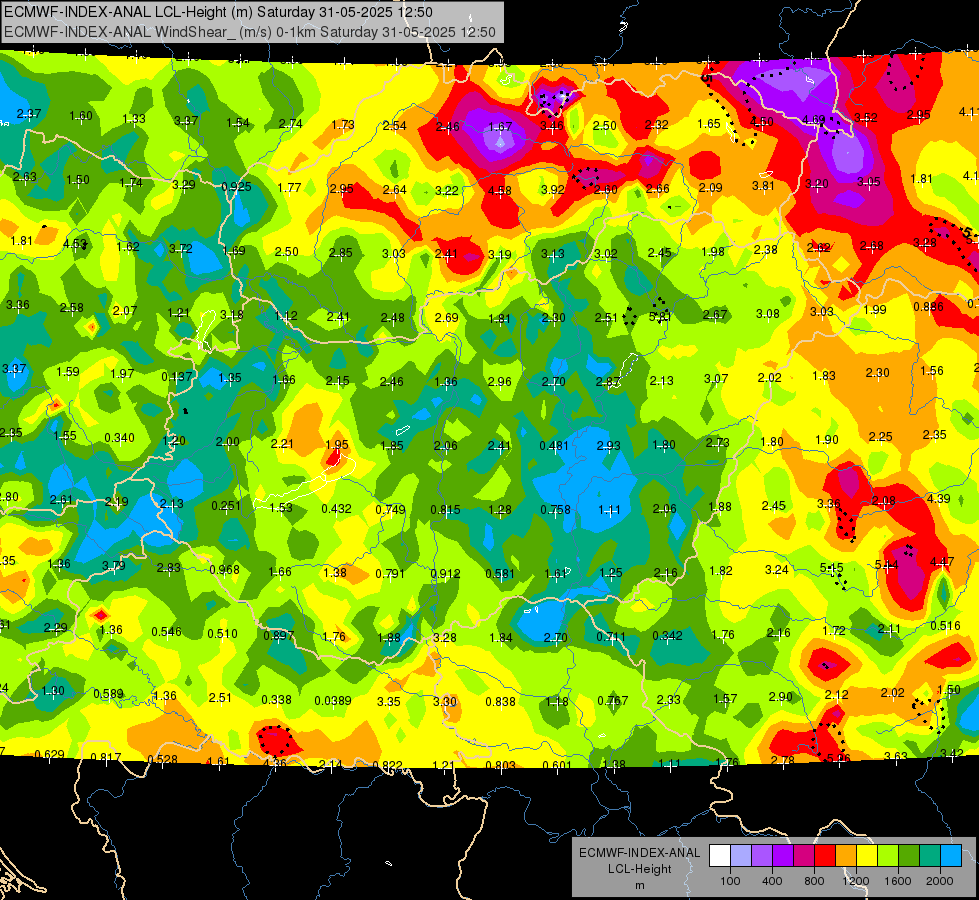Click the wind shear value 4.69
The height and width of the screenshot is (900, 979).
814,120
